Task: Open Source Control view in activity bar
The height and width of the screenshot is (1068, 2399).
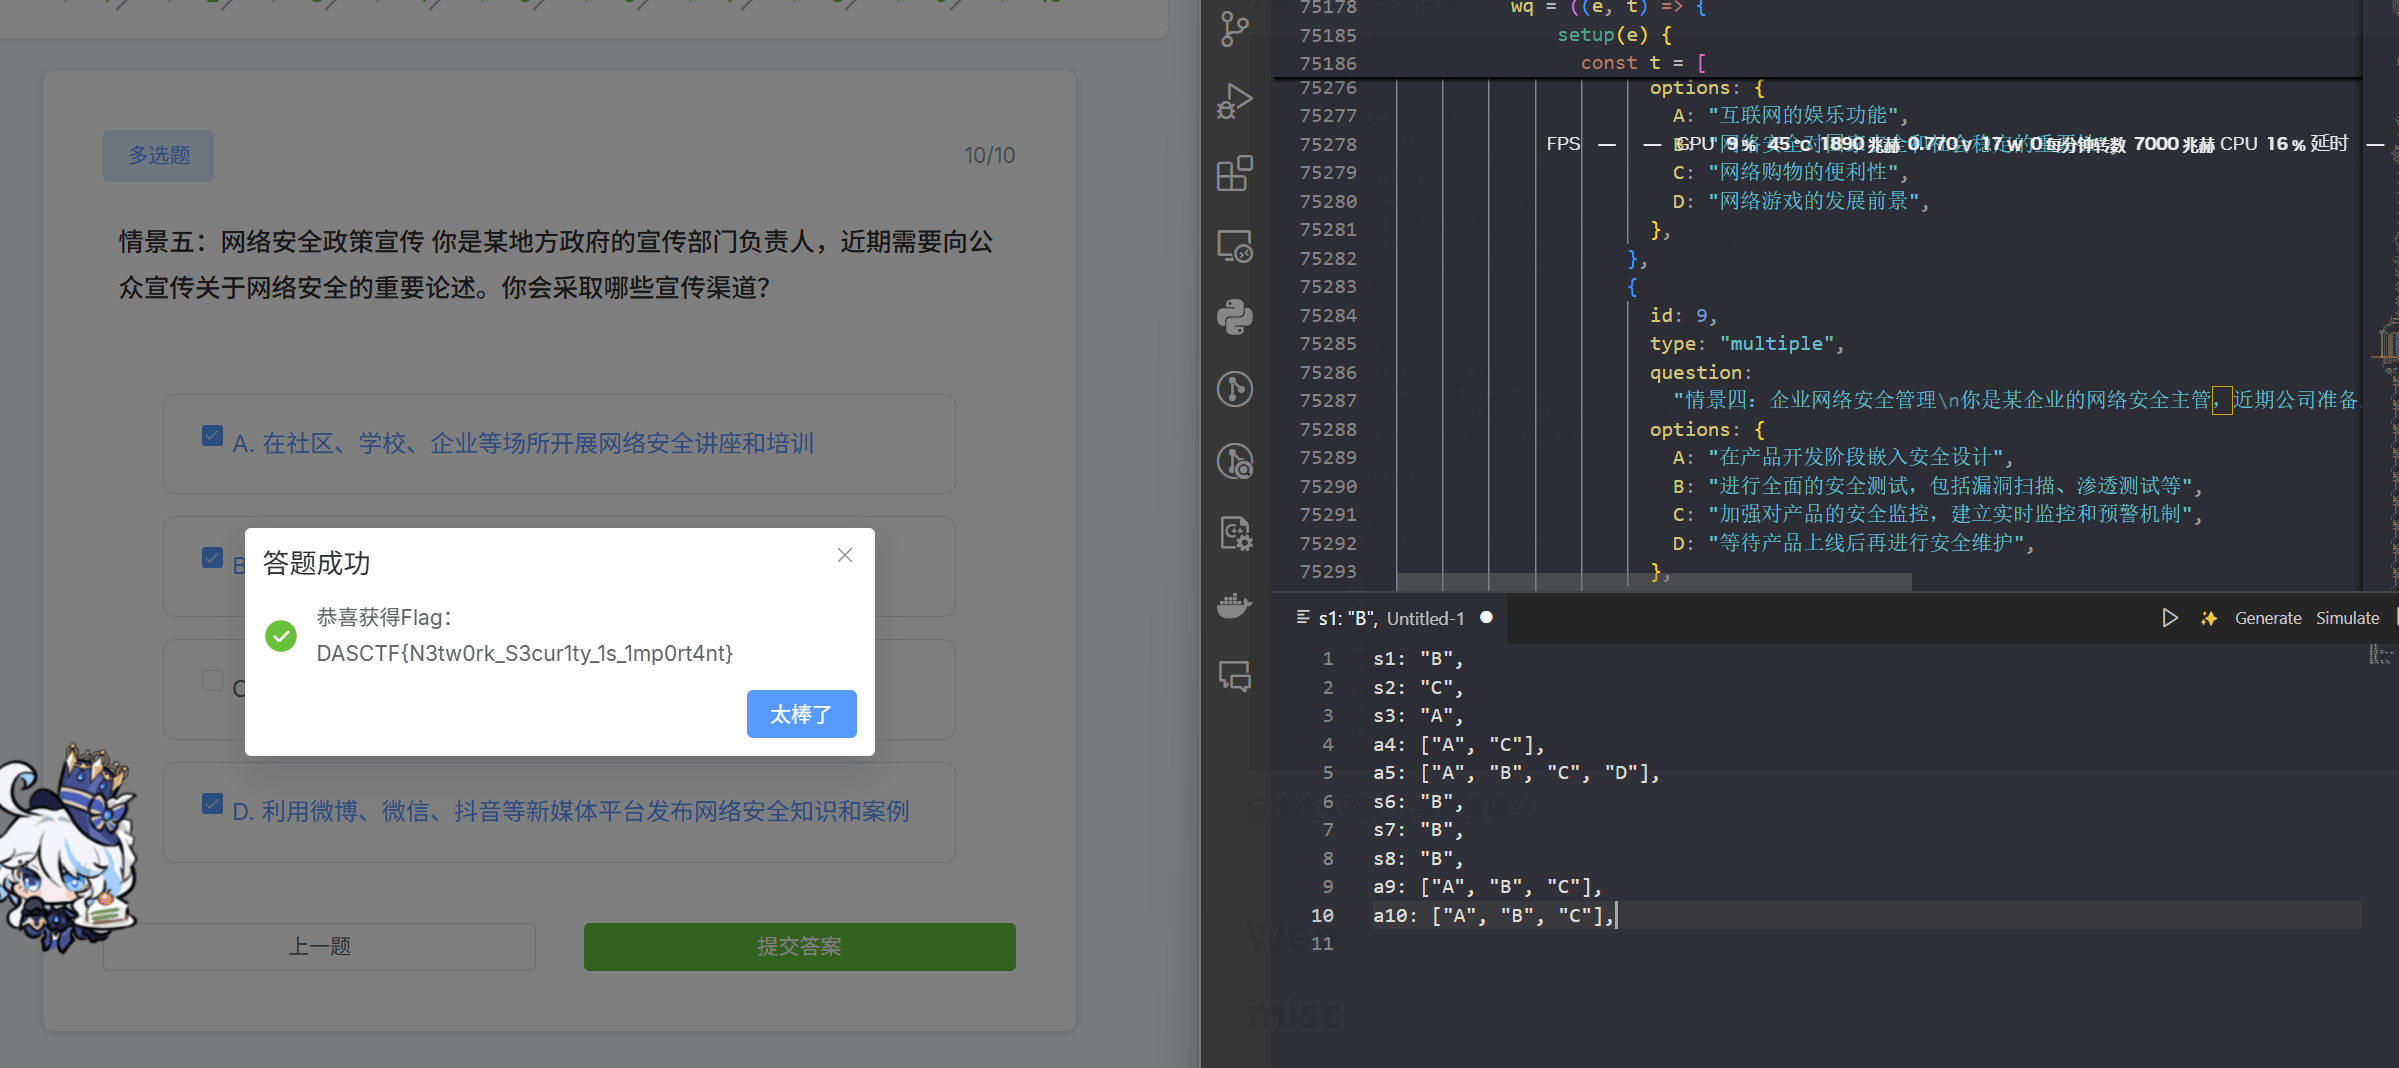Action: [x=1235, y=29]
